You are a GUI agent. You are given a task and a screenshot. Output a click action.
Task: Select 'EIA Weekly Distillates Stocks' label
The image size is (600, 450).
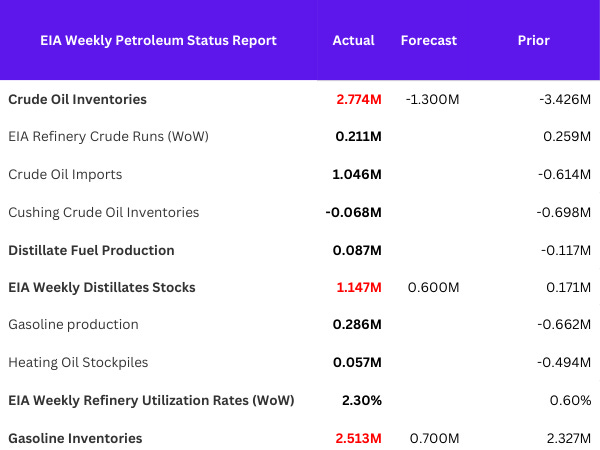tap(102, 287)
